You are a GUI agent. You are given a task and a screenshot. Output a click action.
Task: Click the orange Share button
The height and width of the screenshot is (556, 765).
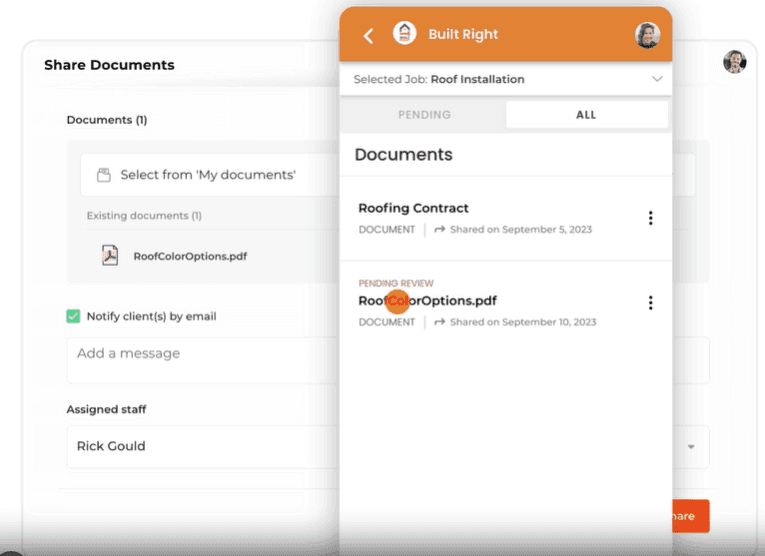690,516
